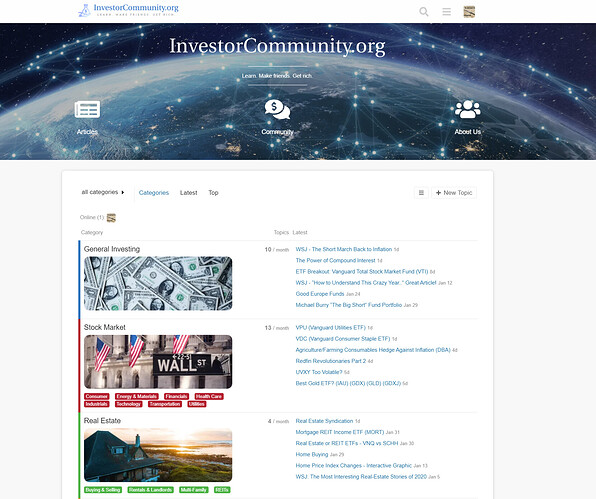Click the Wall Street category thumbnail
The width and height of the screenshot is (596, 499).
point(158,362)
